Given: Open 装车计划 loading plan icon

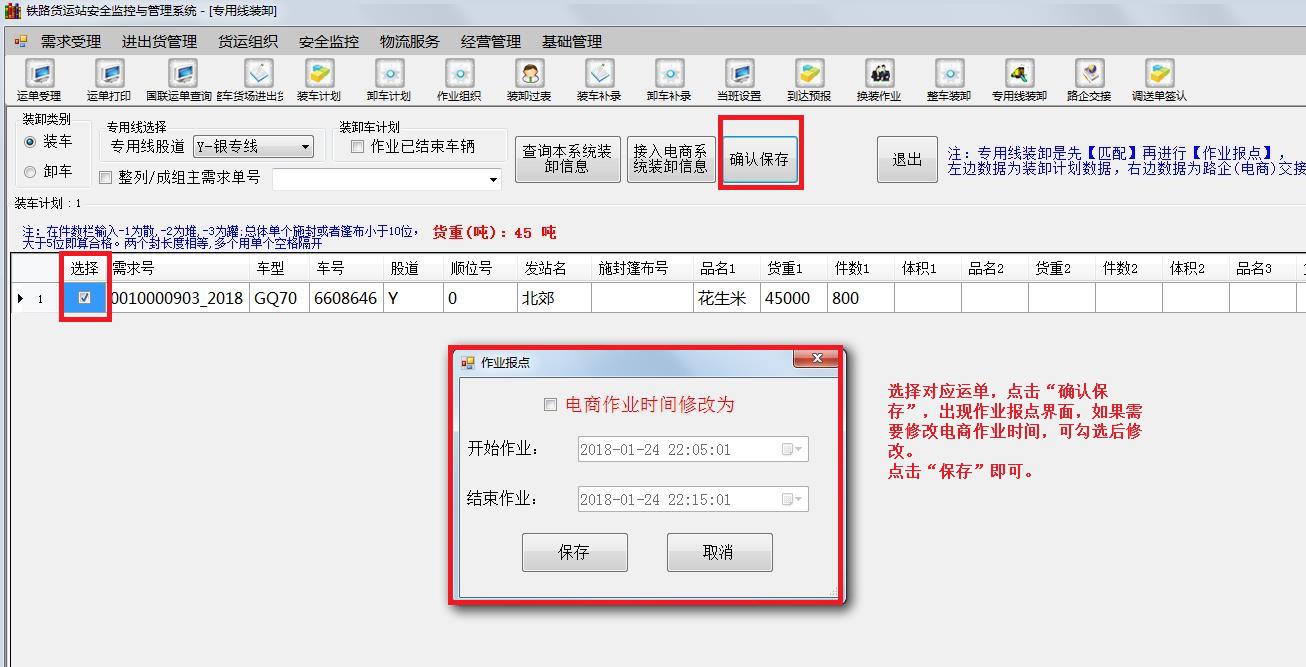Looking at the screenshot, I should pos(319,80).
